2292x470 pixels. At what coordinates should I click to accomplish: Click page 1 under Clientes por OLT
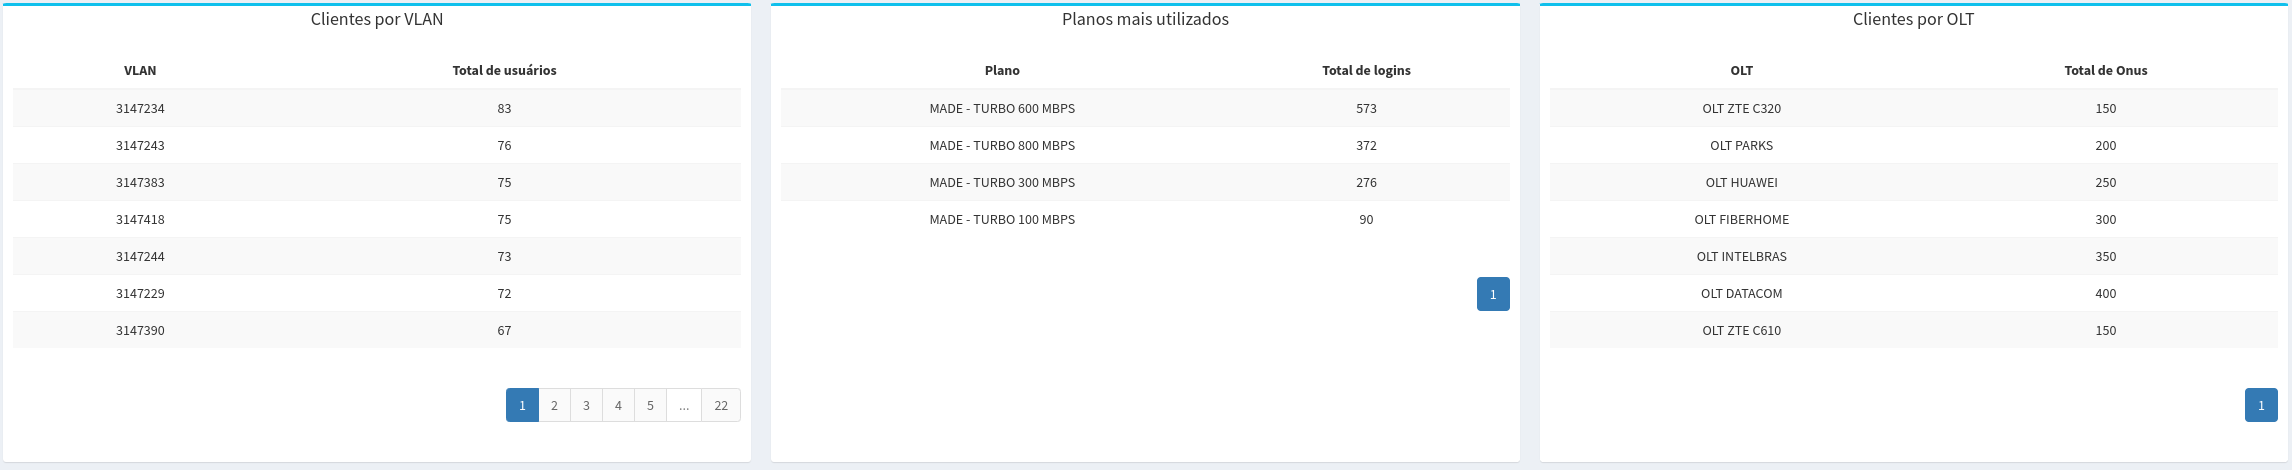[2261, 405]
